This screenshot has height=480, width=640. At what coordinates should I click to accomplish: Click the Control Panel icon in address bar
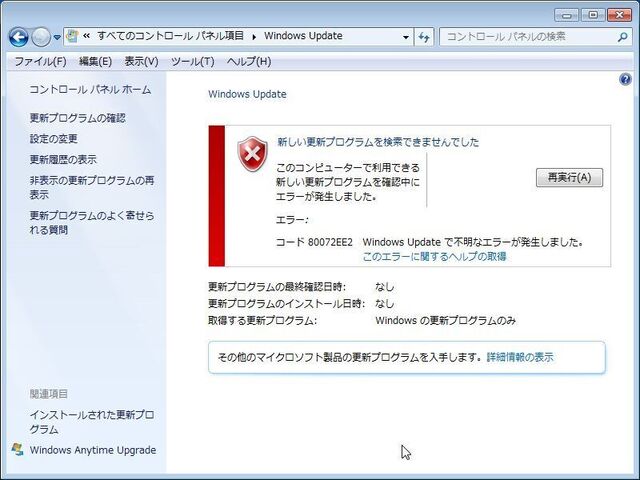tap(72, 36)
